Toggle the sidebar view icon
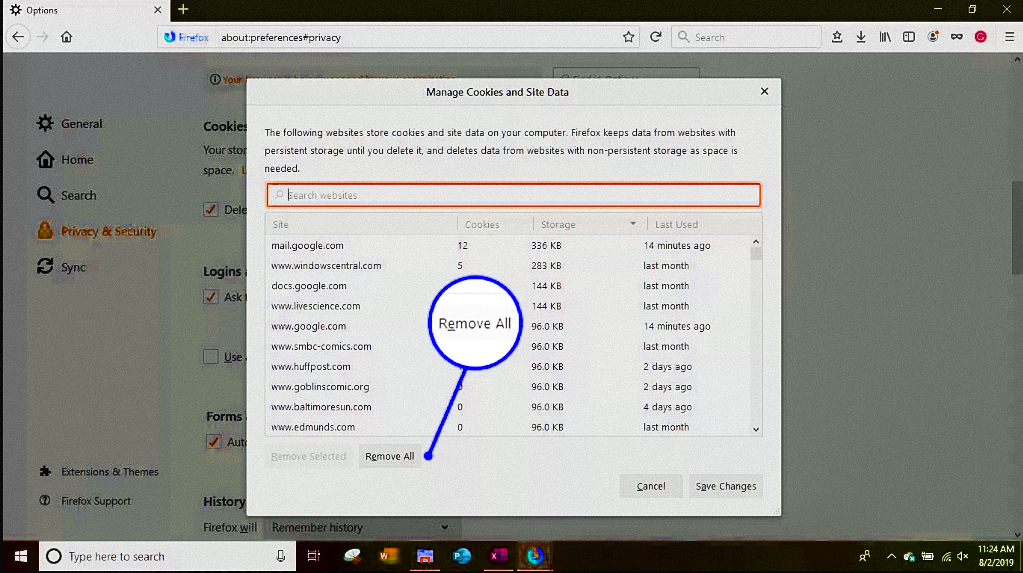 pos(909,37)
